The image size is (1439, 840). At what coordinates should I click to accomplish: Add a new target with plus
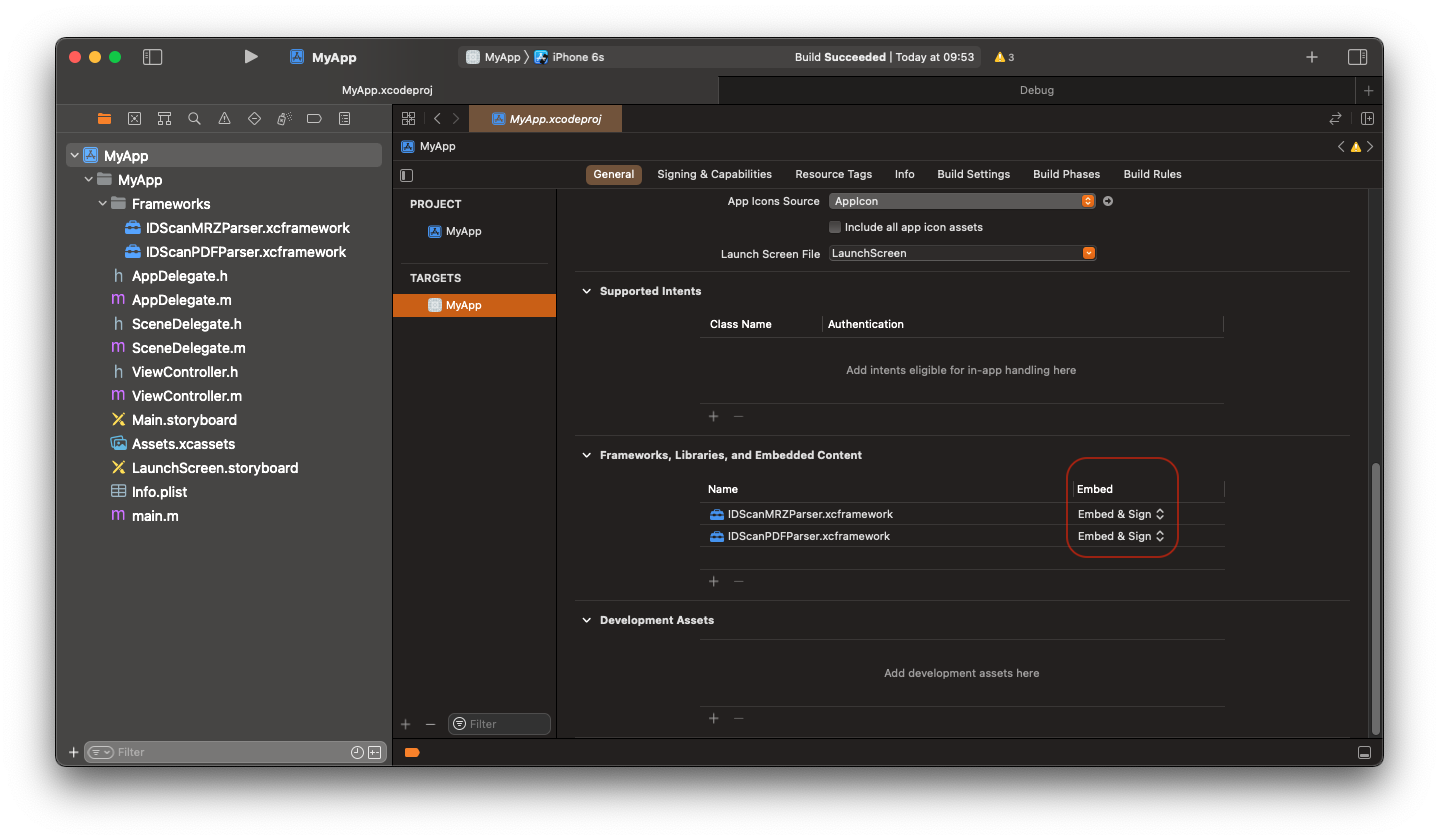[x=405, y=724]
